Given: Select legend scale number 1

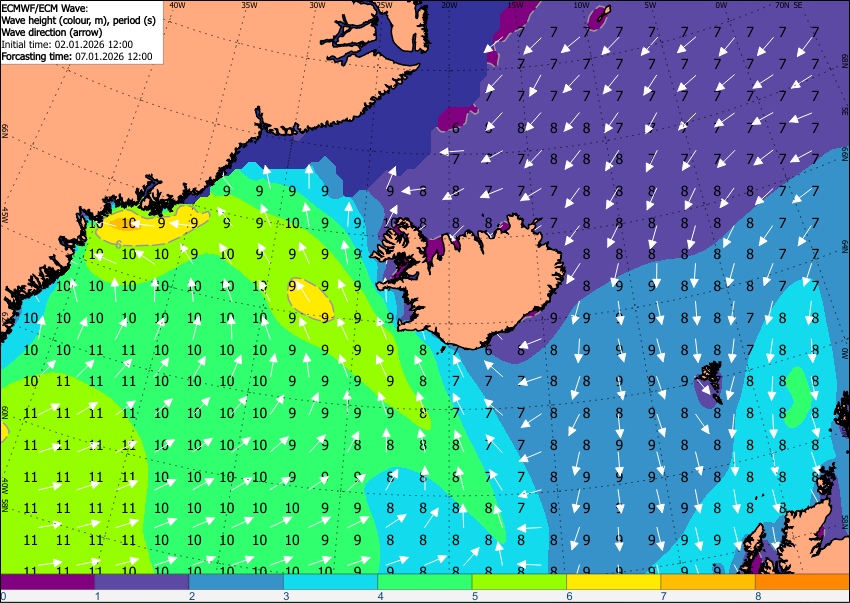Looking at the screenshot, I should (98, 596).
